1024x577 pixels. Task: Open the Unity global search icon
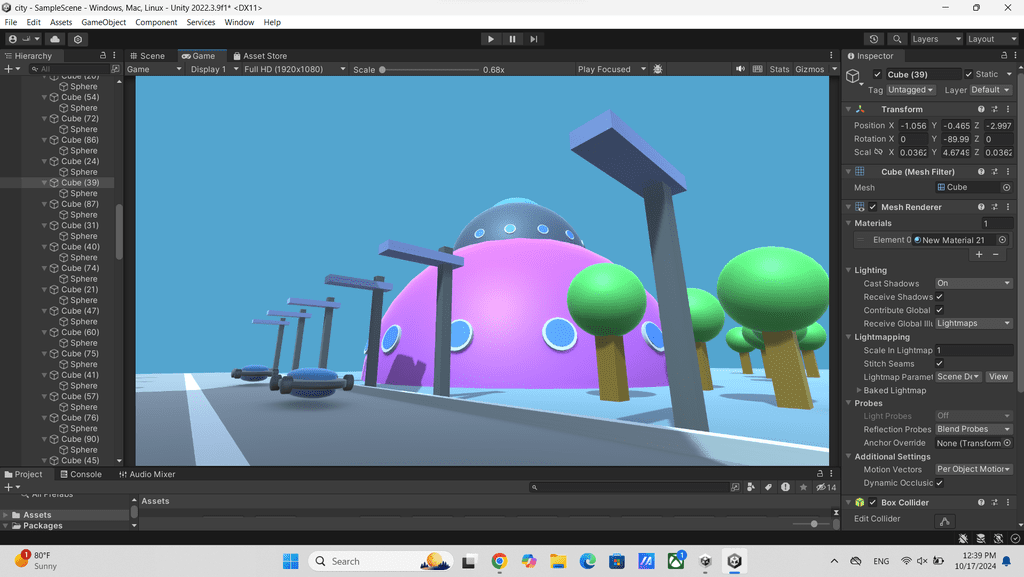(897, 39)
